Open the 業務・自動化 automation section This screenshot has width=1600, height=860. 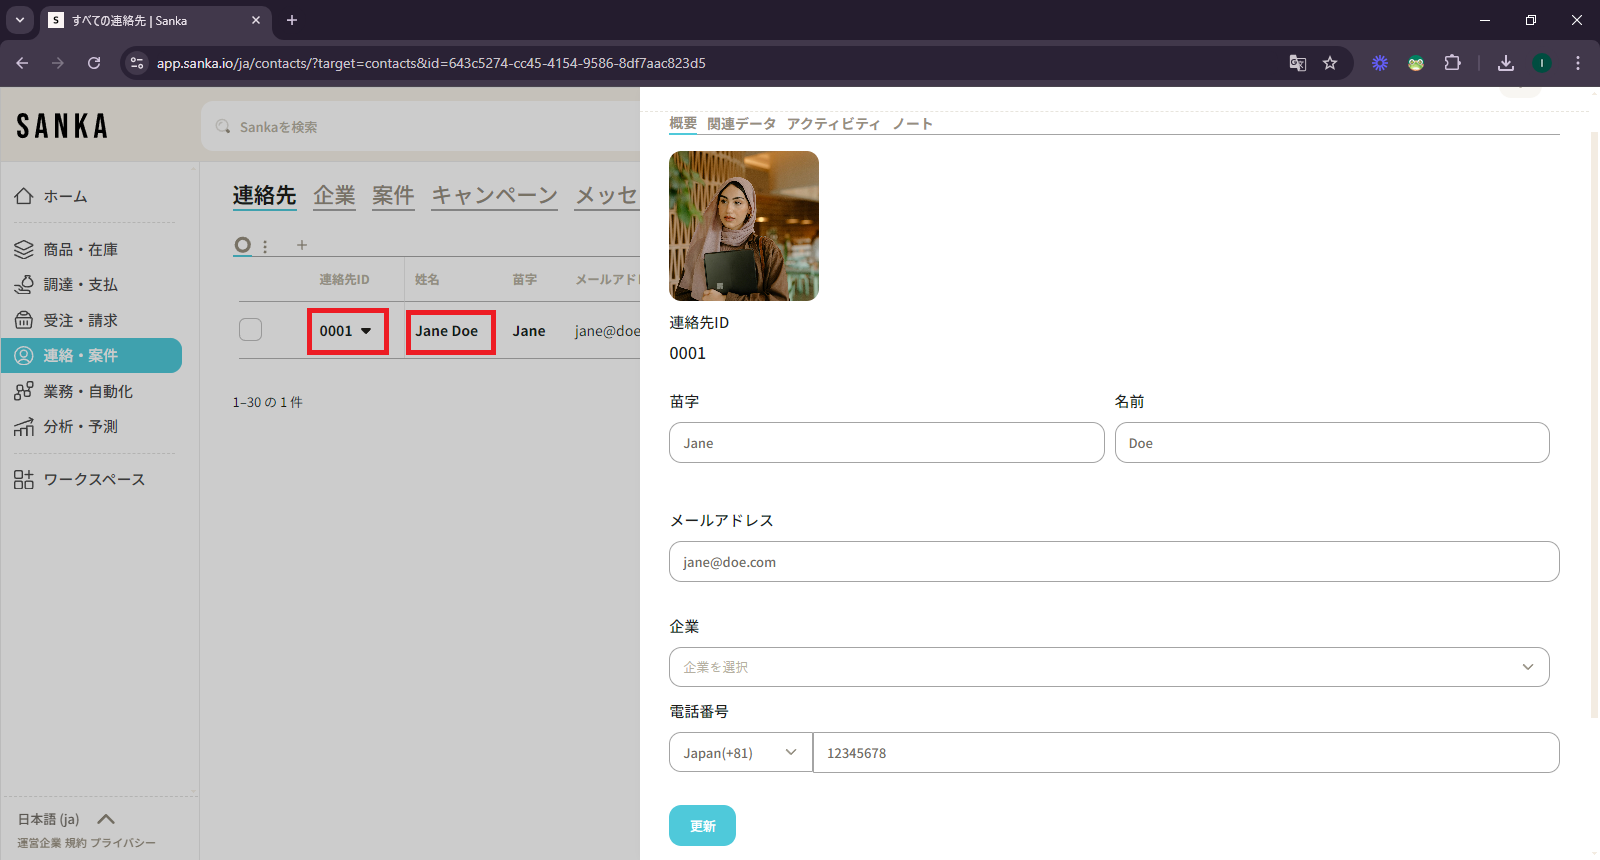[x=87, y=391]
